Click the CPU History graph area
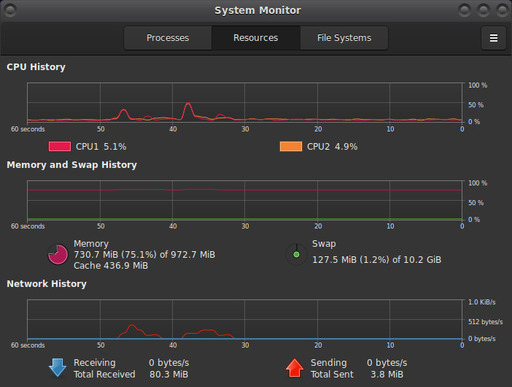Viewport: 512px width, 387px height. click(245, 103)
